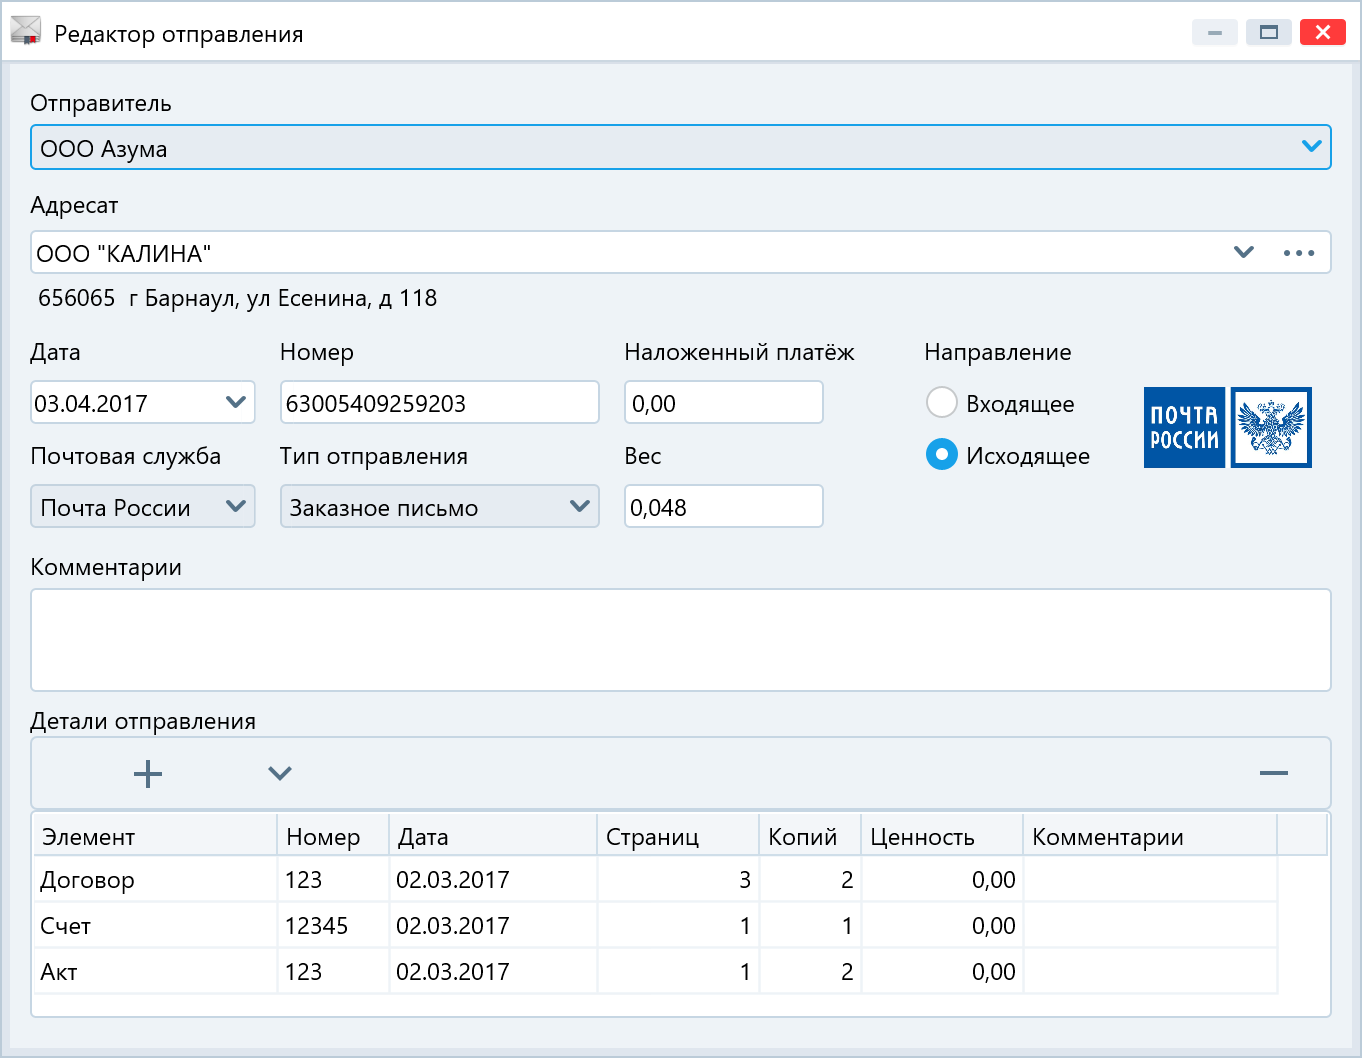Image resolution: width=1362 pixels, height=1058 pixels.
Task: Click the Комментарии cell in Договор row
Action: click(1150, 880)
